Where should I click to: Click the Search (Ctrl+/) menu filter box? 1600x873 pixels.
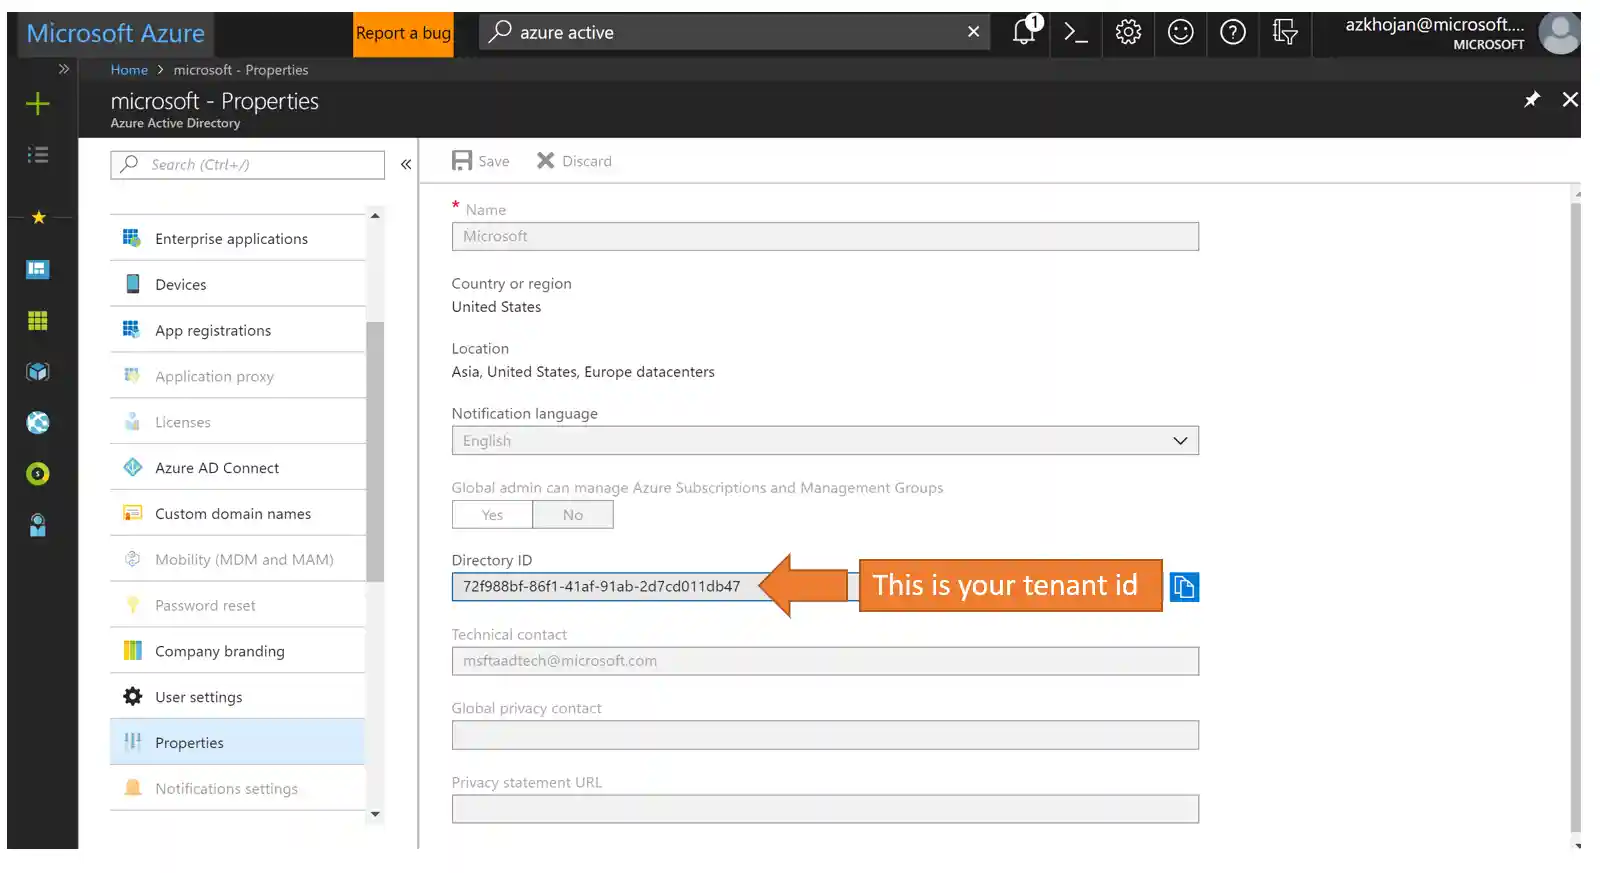pyautogui.click(x=247, y=165)
